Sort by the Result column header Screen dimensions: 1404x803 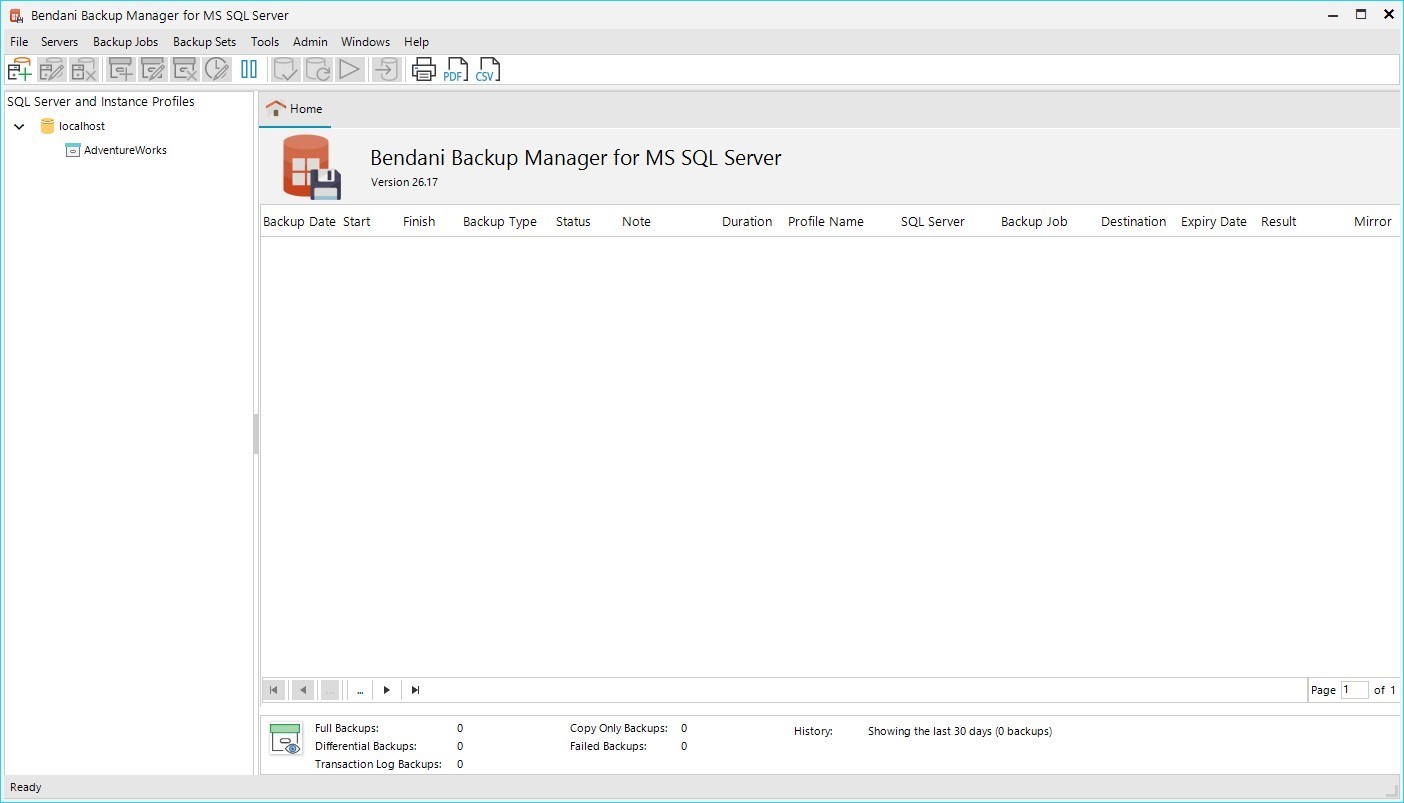click(1279, 222)
